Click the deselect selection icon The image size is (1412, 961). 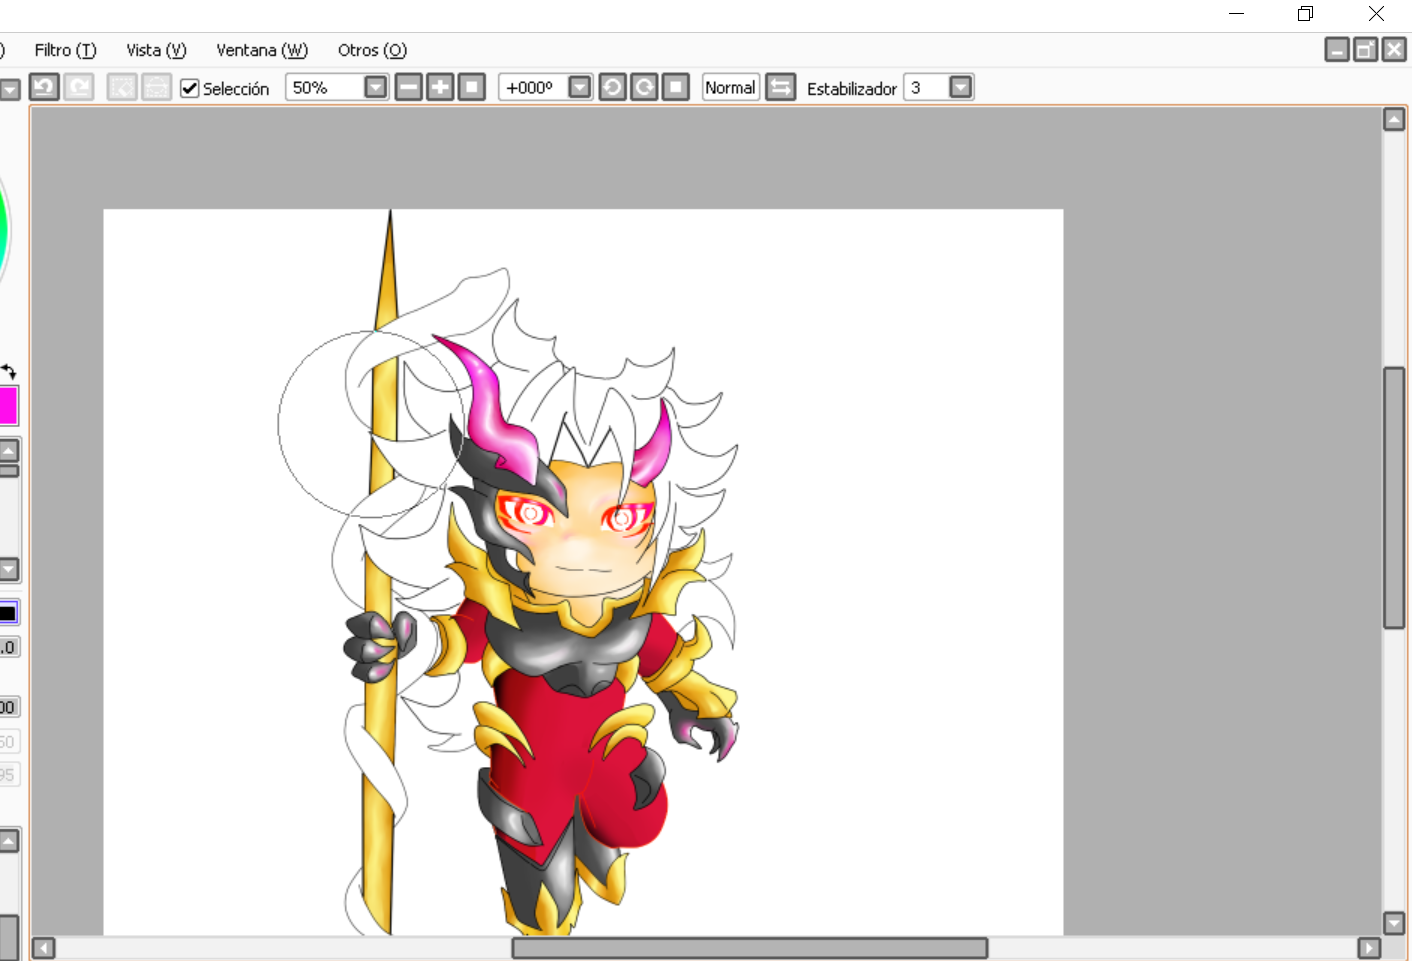[x=122, y=87]
